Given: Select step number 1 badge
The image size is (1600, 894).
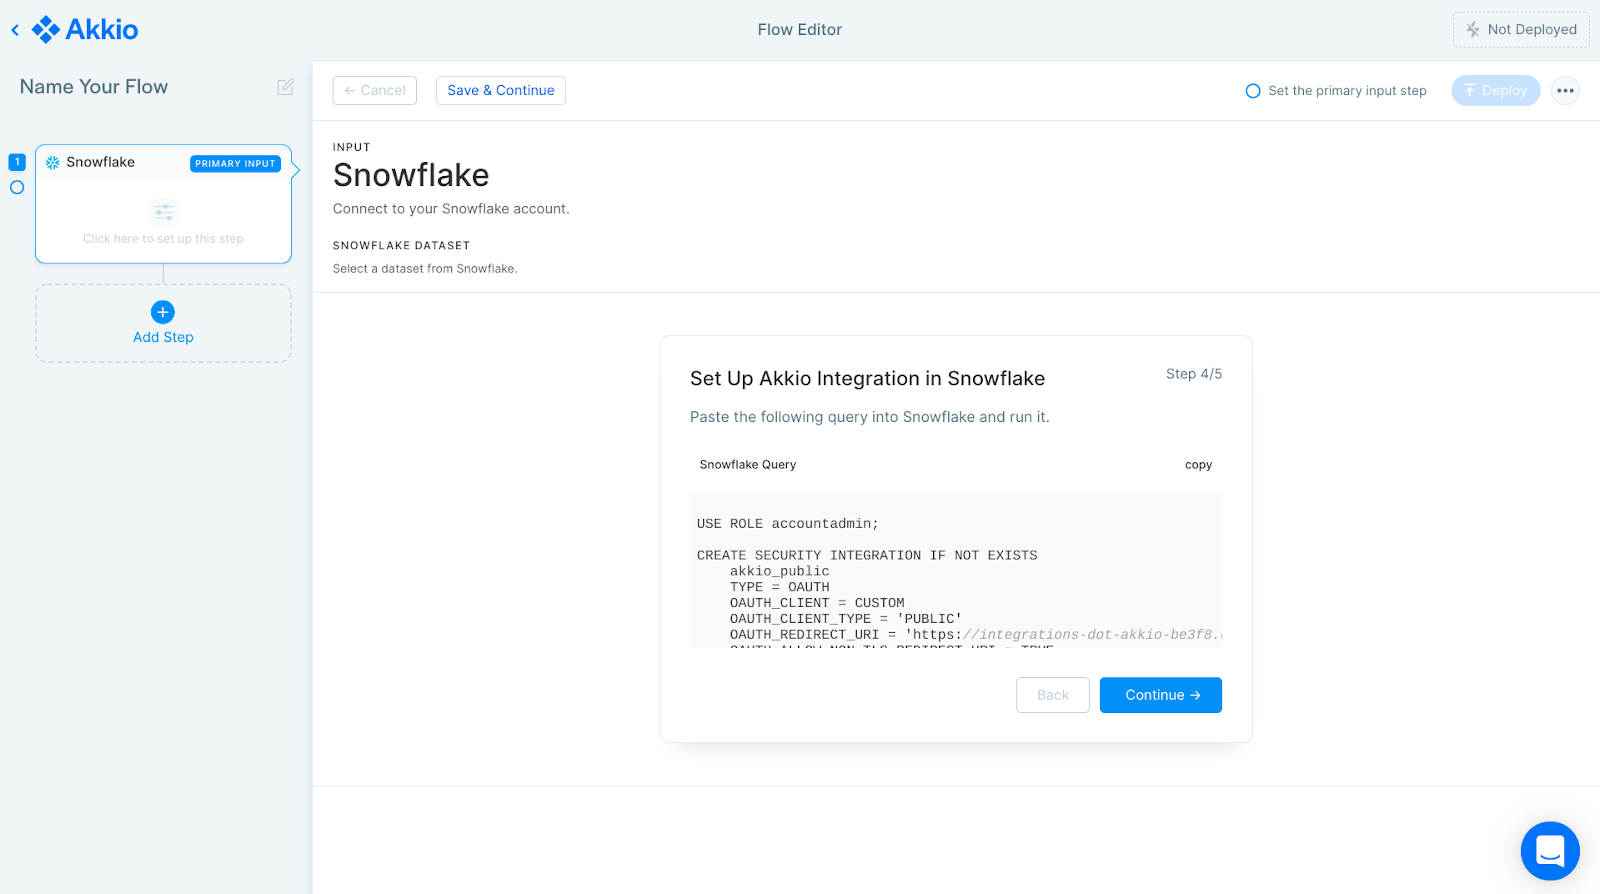Looking at the screenshot, I should tap(17, 162).
